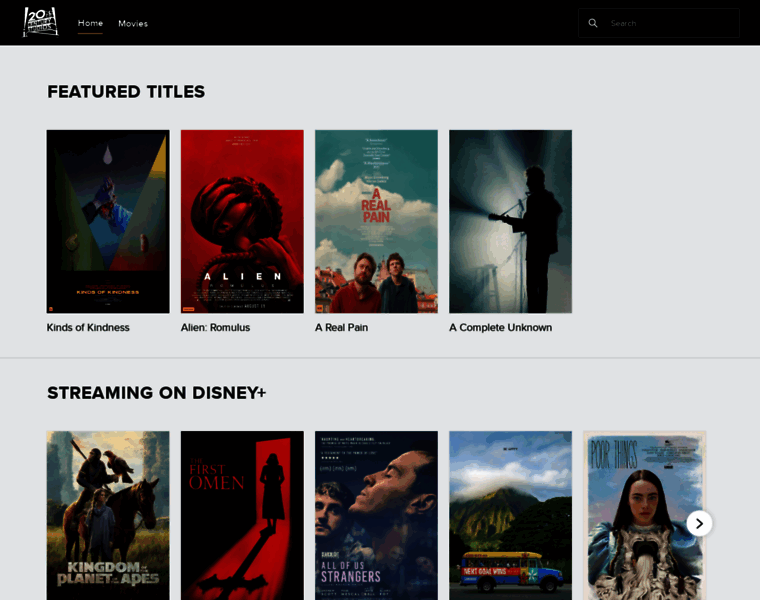
Task: Open The First Omen poster
Action: [x=242, y=516]
